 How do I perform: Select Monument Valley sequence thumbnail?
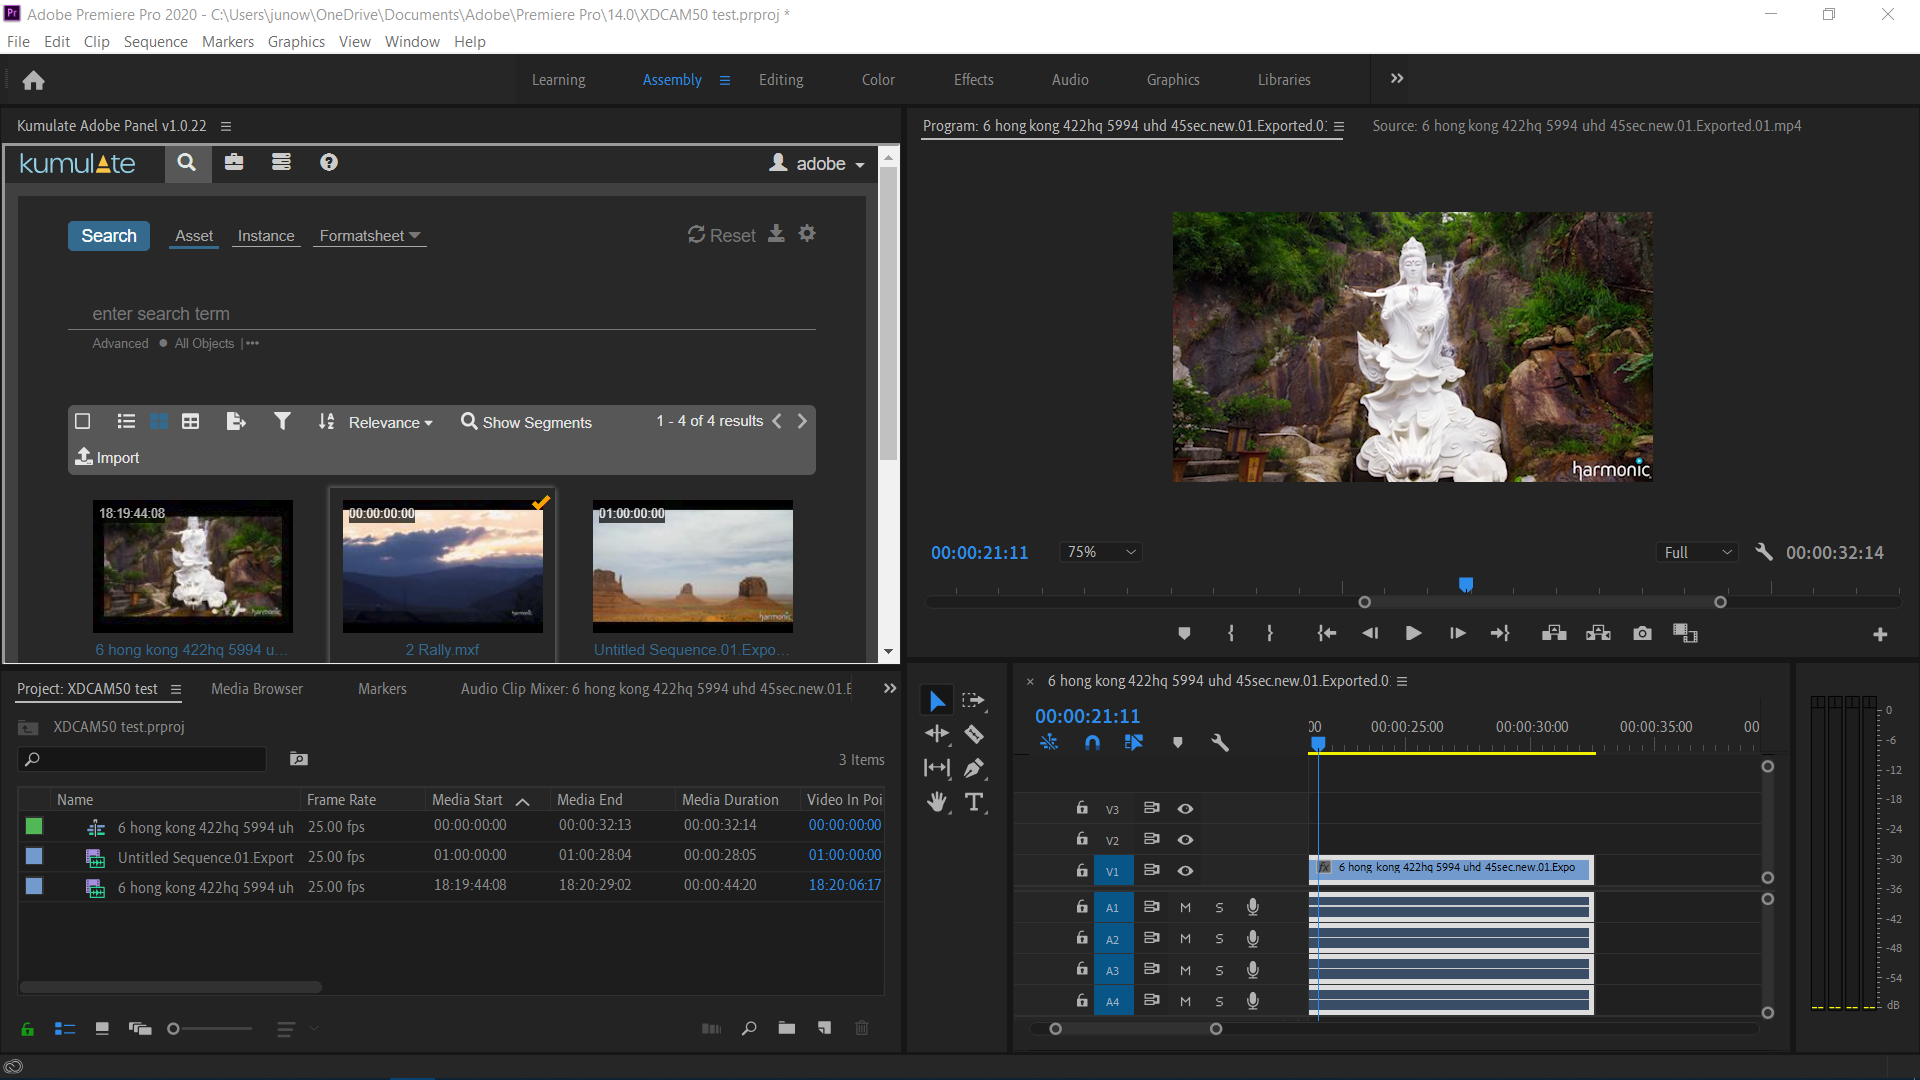click(693, 566)
